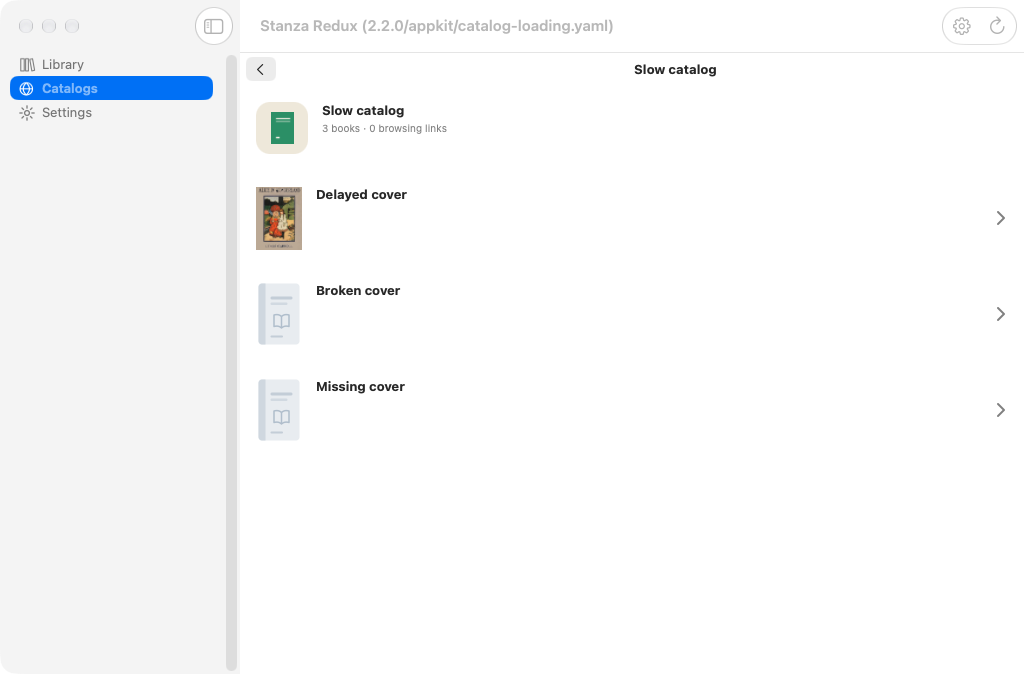The width and height of the screenshot is (1024, 674).
Task: Click the Catalogs globe icon
Action: (x=27, y=88)
